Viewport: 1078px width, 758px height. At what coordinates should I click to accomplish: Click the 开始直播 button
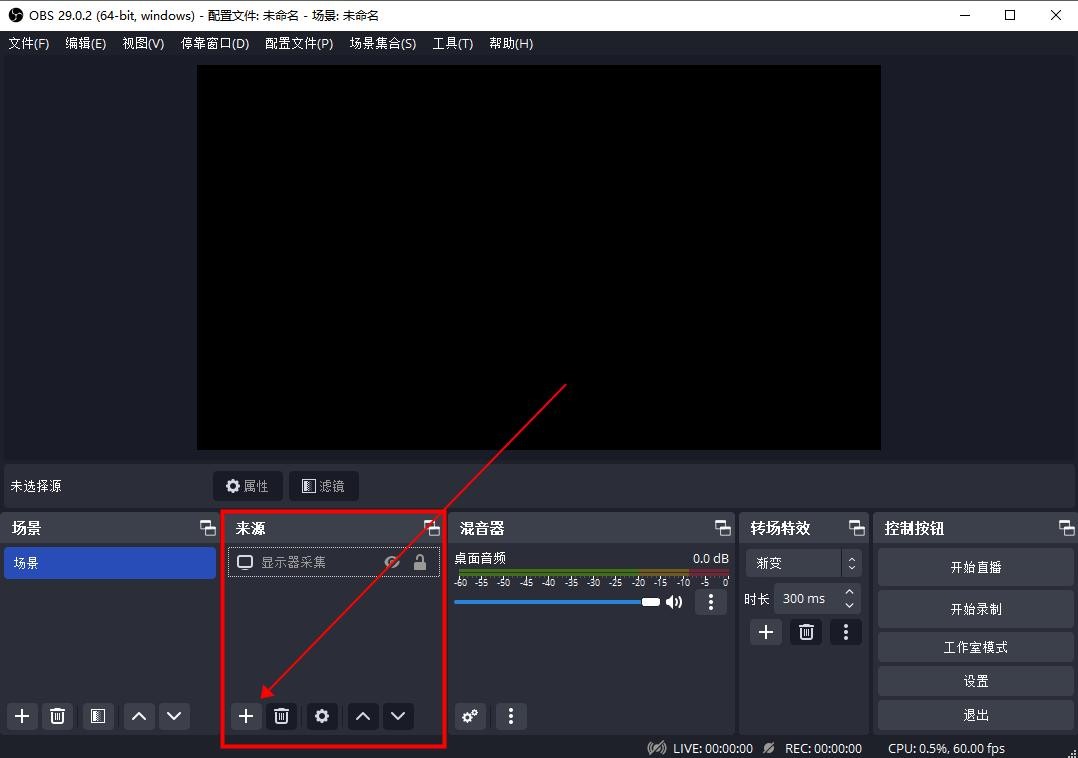click(x=975, y=567)
